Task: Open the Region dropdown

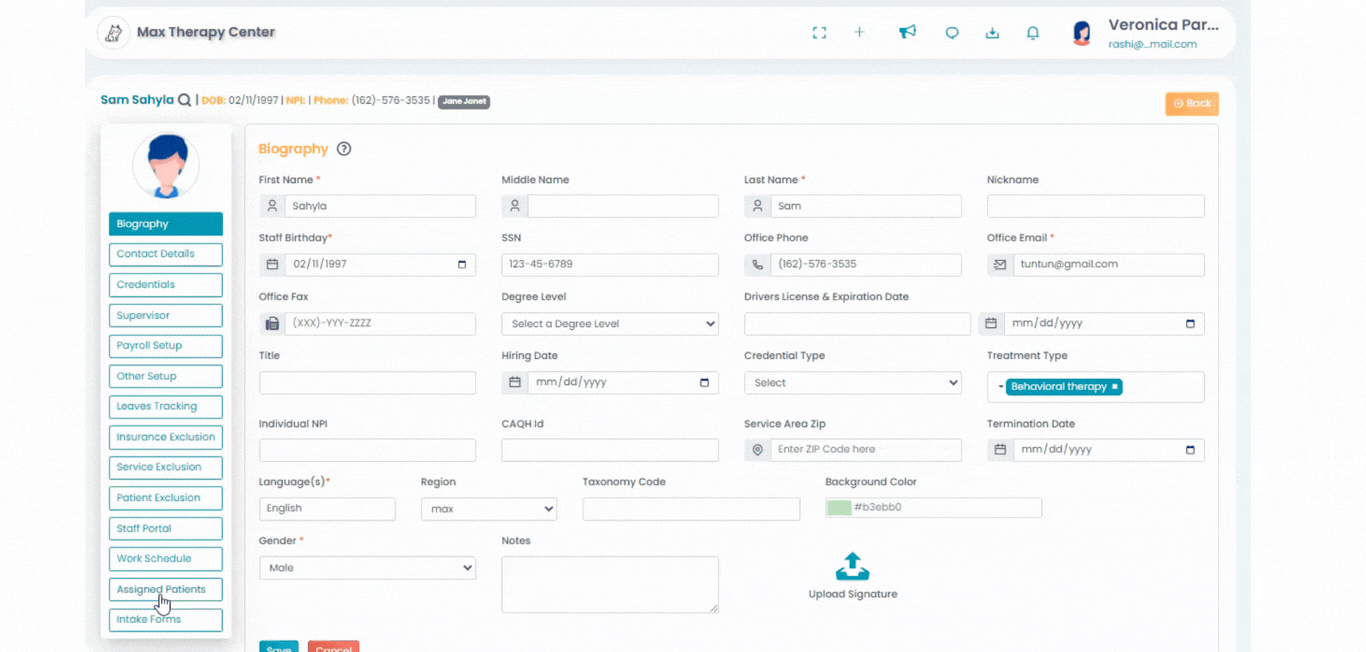Action: (489, 509)
